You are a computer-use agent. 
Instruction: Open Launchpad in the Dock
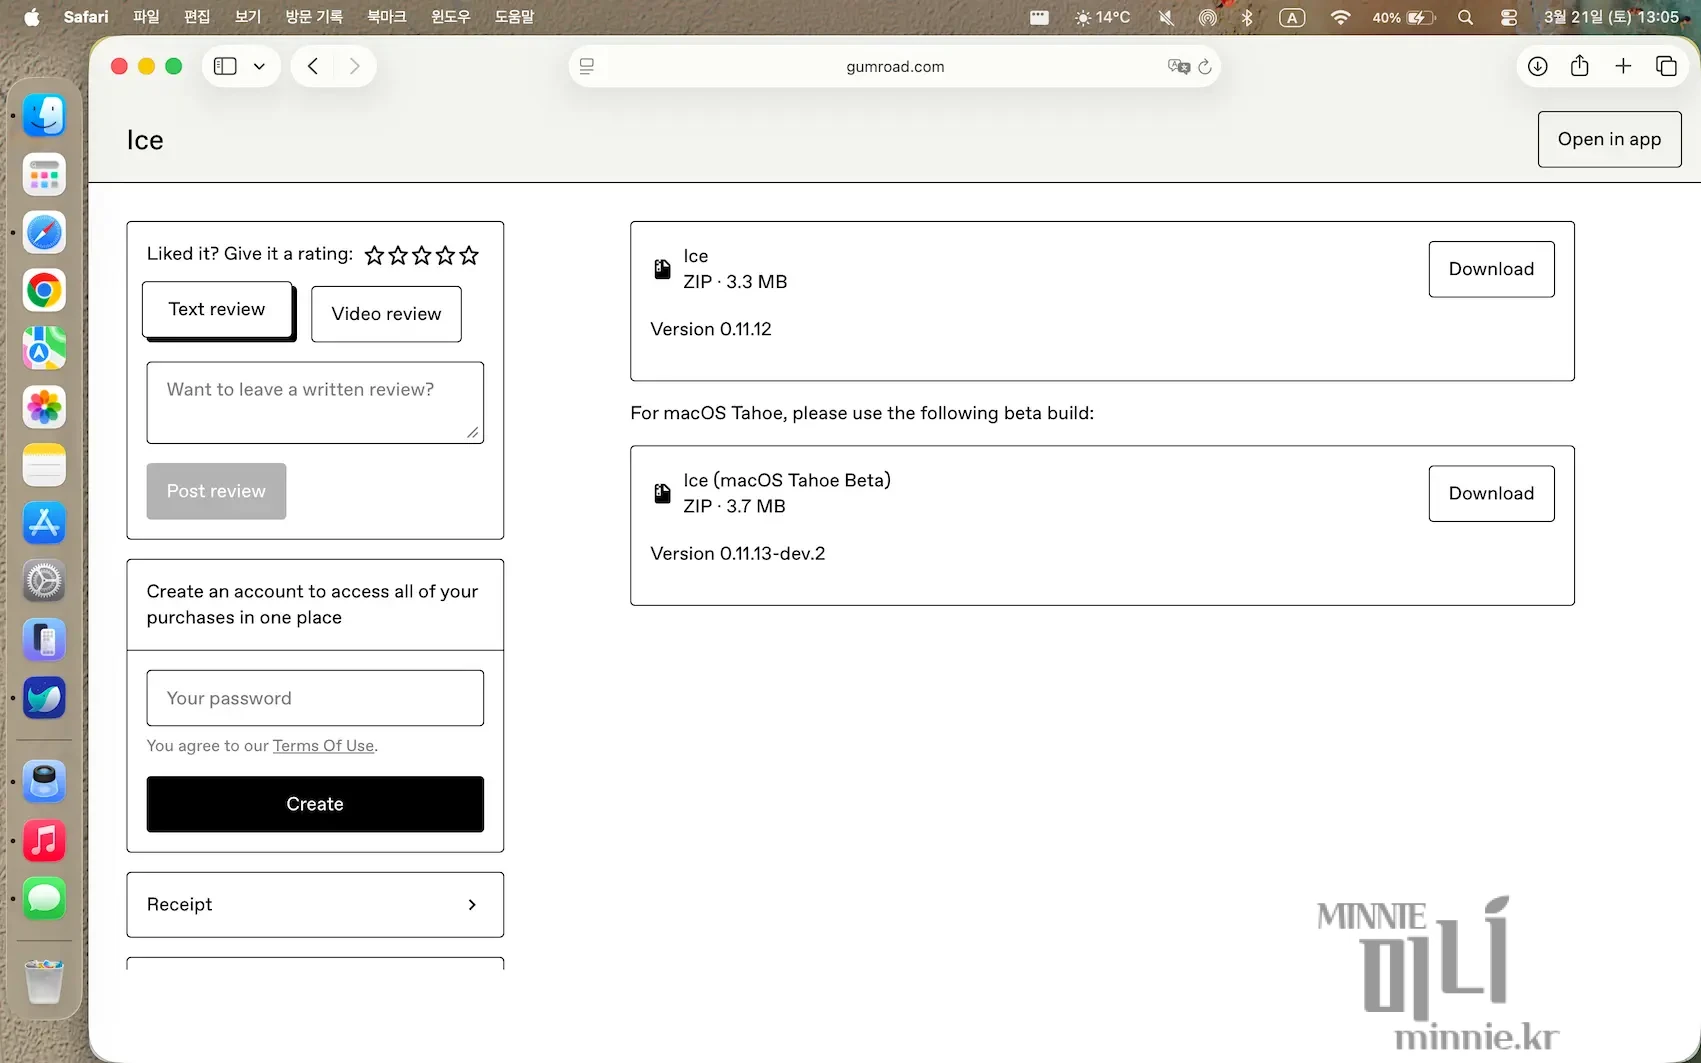44,175
